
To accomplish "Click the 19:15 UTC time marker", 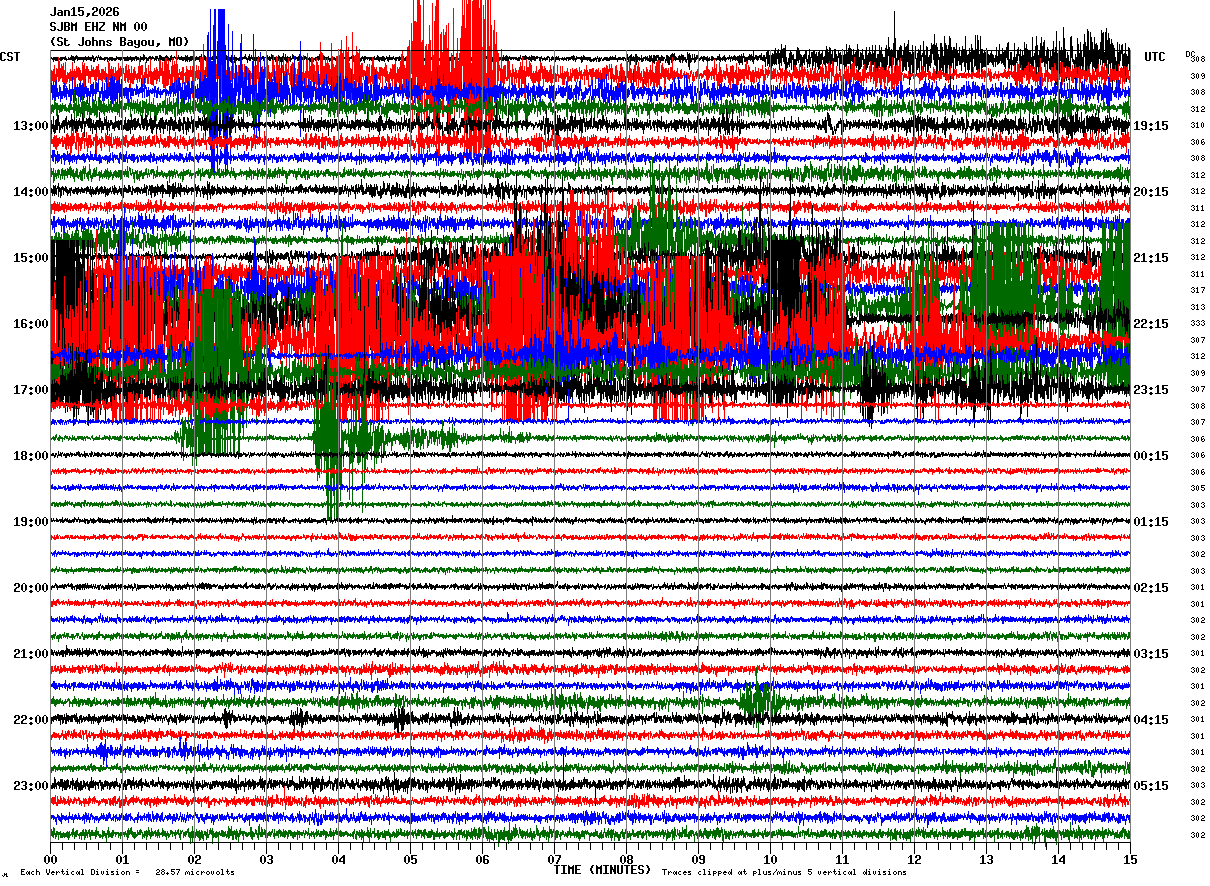I will (x=1151, y=126).
